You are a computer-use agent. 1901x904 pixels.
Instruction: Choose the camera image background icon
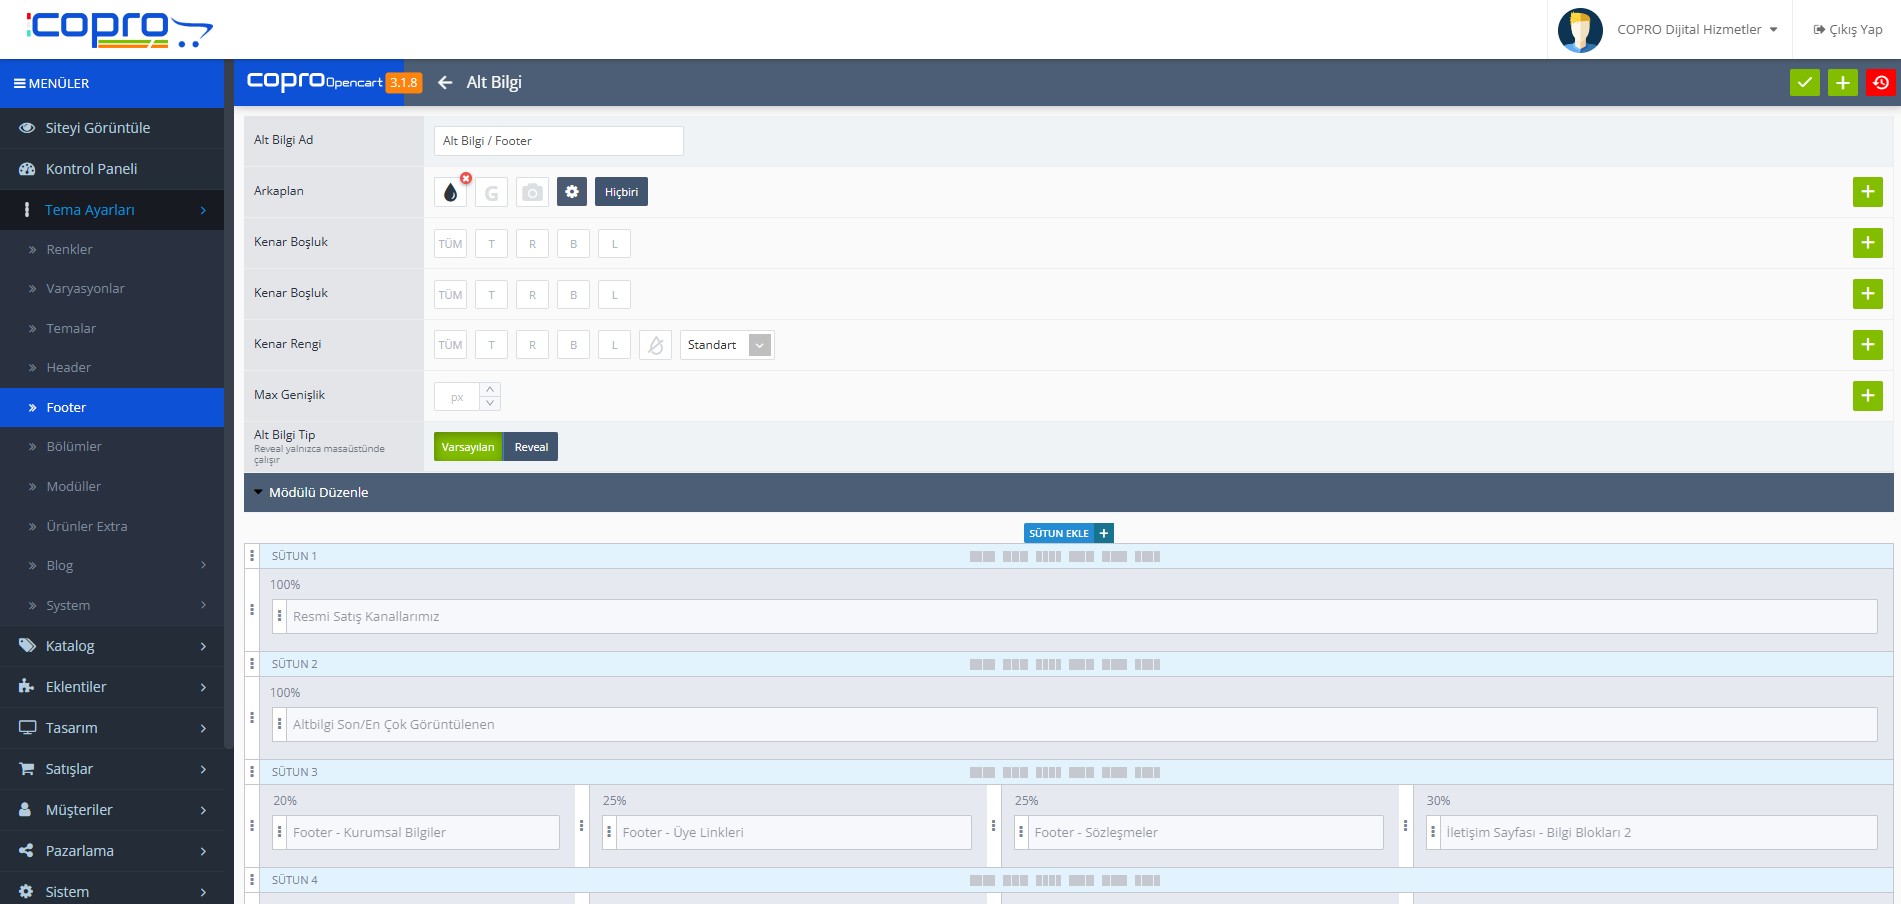point(532,192)
